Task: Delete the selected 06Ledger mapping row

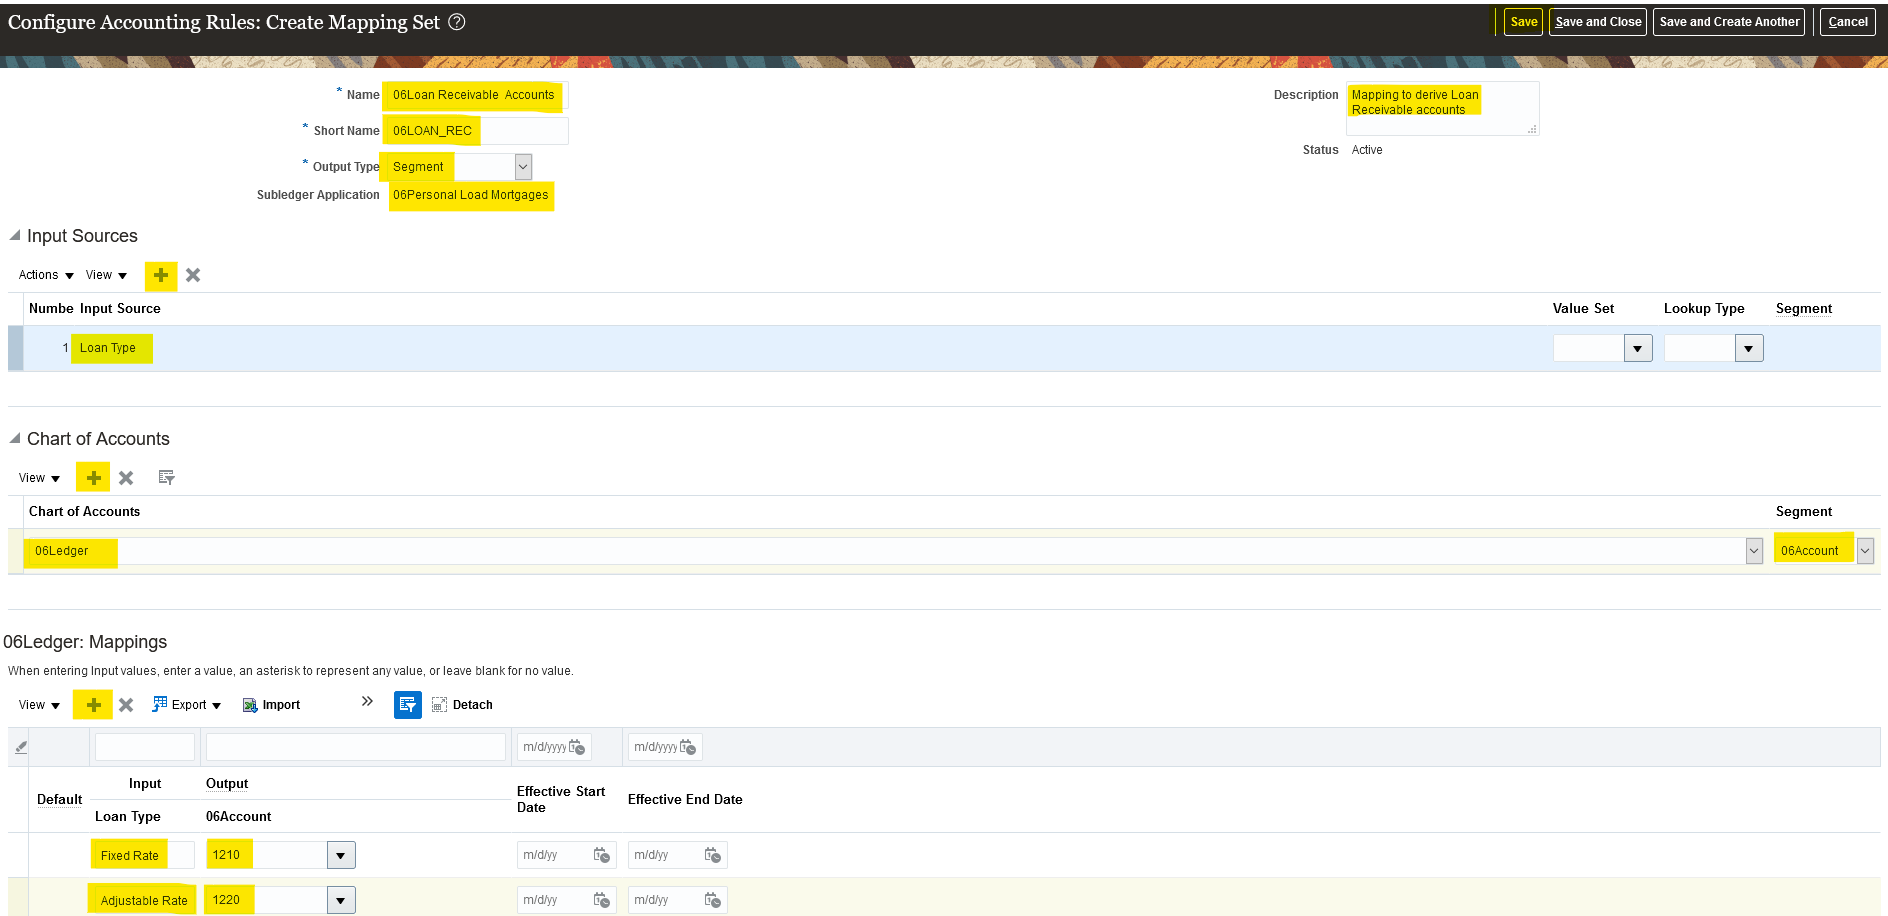Action: [126, 705]
